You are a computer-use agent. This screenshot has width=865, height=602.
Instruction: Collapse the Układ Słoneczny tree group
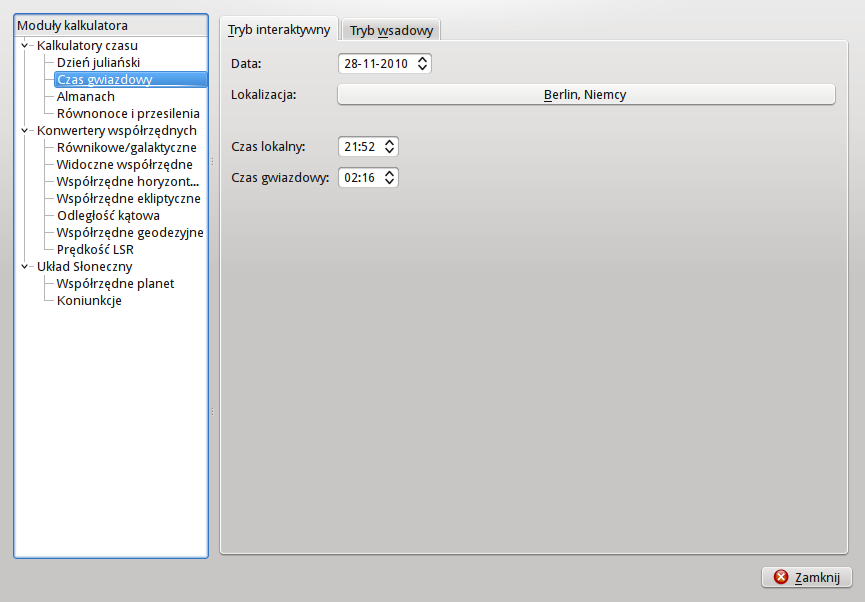coord(24,266)
